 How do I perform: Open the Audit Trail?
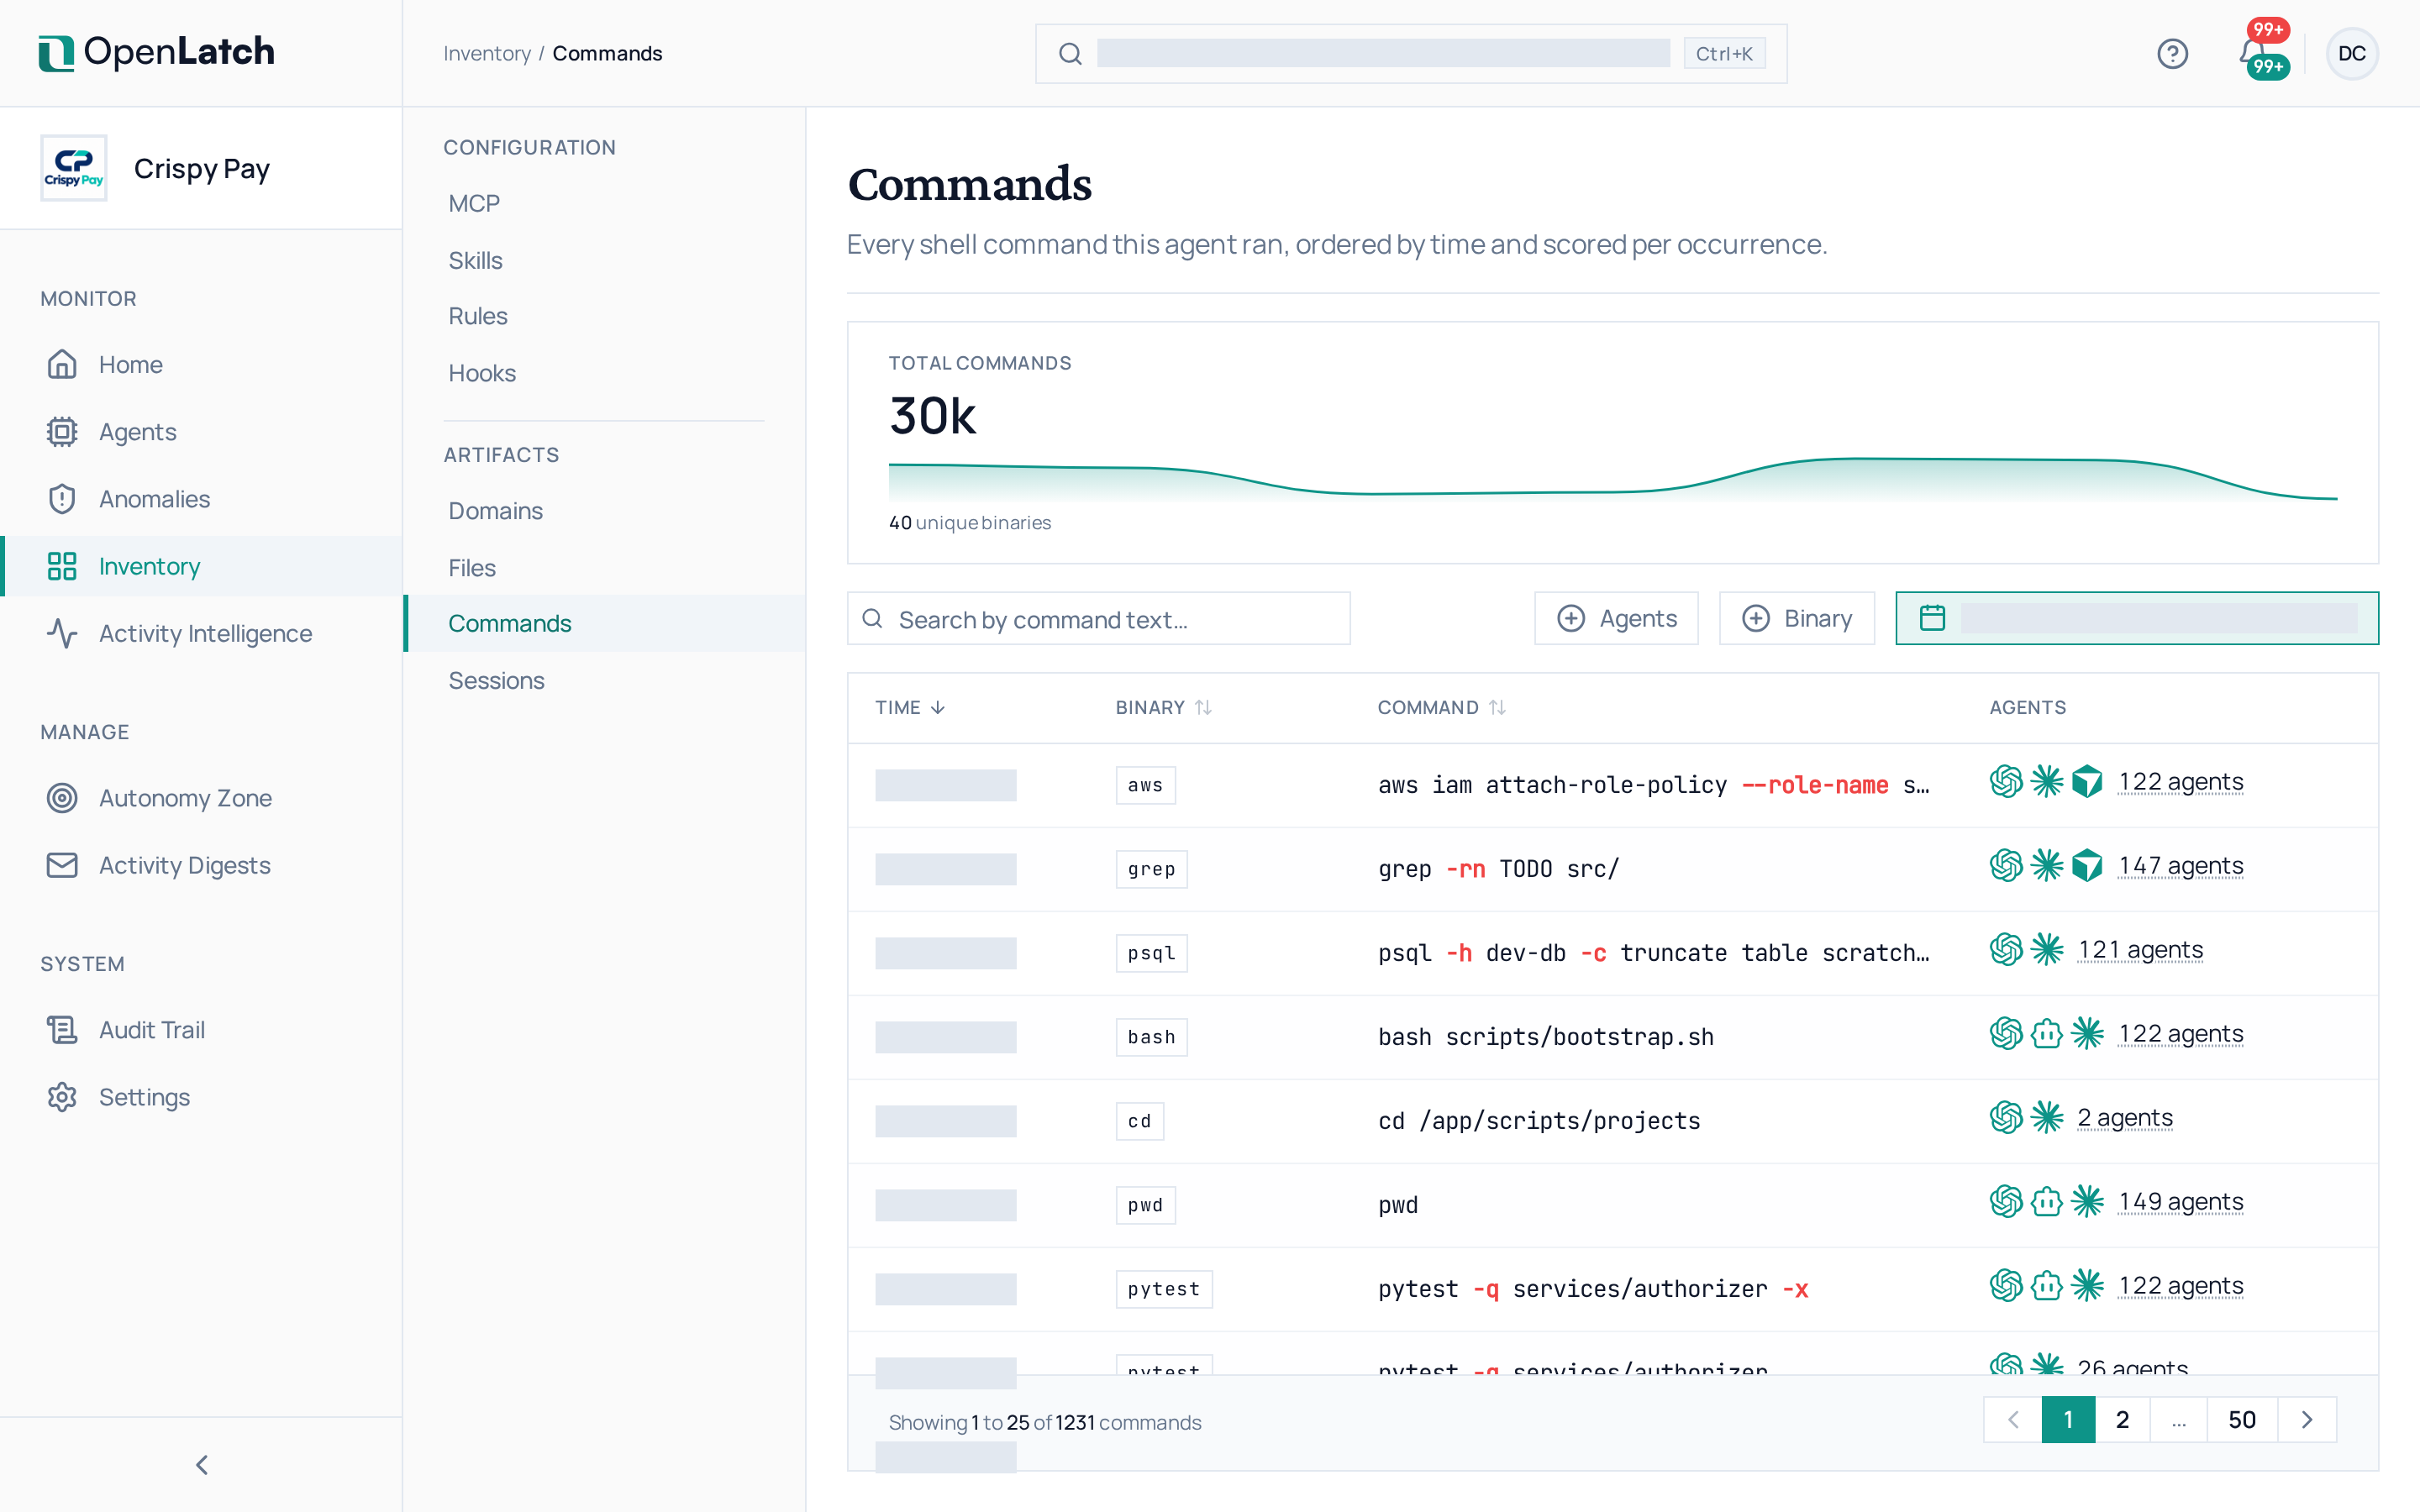(x=151, y=1029)
